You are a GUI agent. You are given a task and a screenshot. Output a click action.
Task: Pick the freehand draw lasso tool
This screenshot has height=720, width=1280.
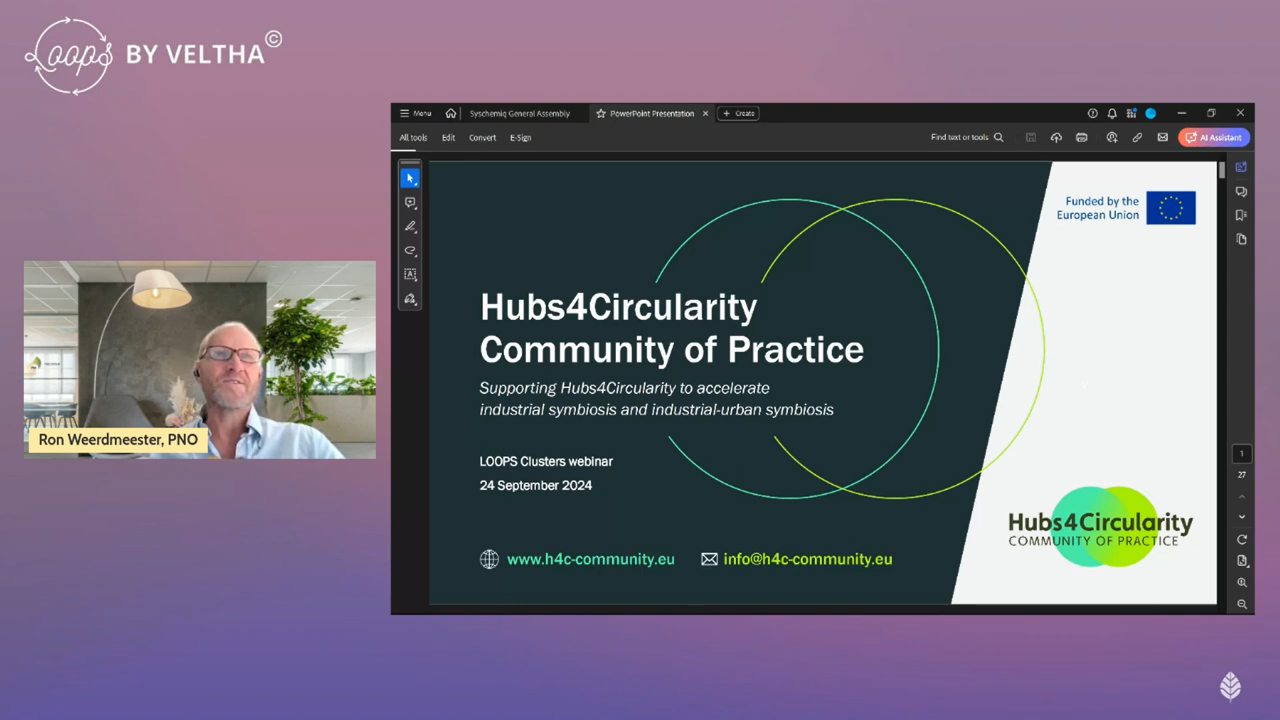pyautogui.click(x=410, y=251)
